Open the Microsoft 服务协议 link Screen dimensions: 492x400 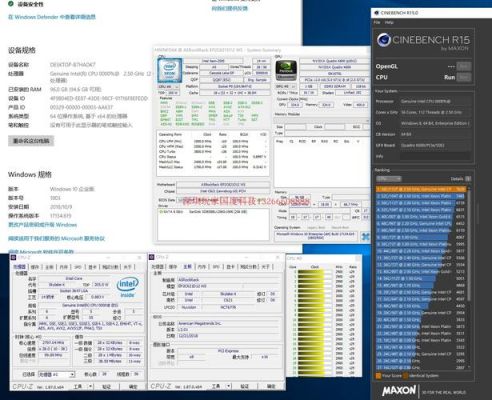56,238
